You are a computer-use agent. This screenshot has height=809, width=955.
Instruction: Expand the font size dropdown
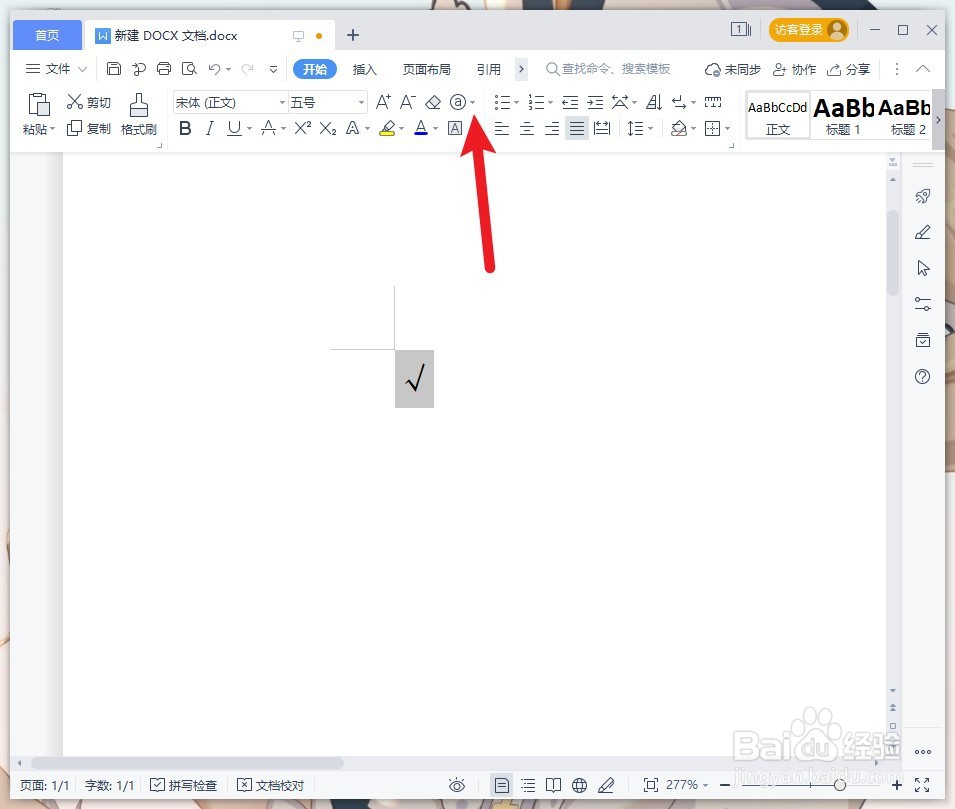(360, 101)
